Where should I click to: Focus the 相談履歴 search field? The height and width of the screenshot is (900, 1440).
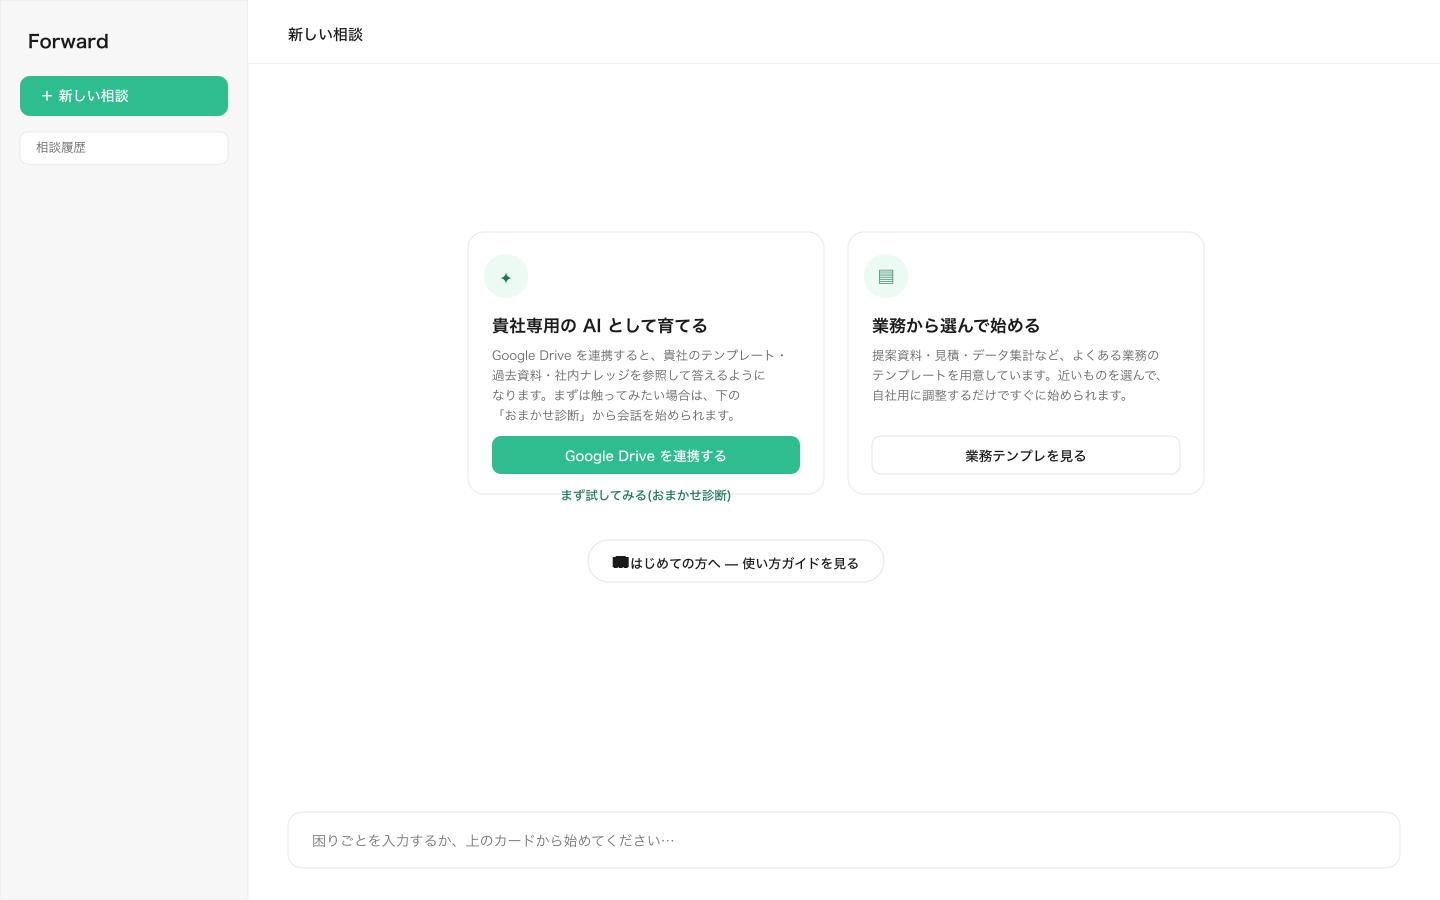[124, 148]
